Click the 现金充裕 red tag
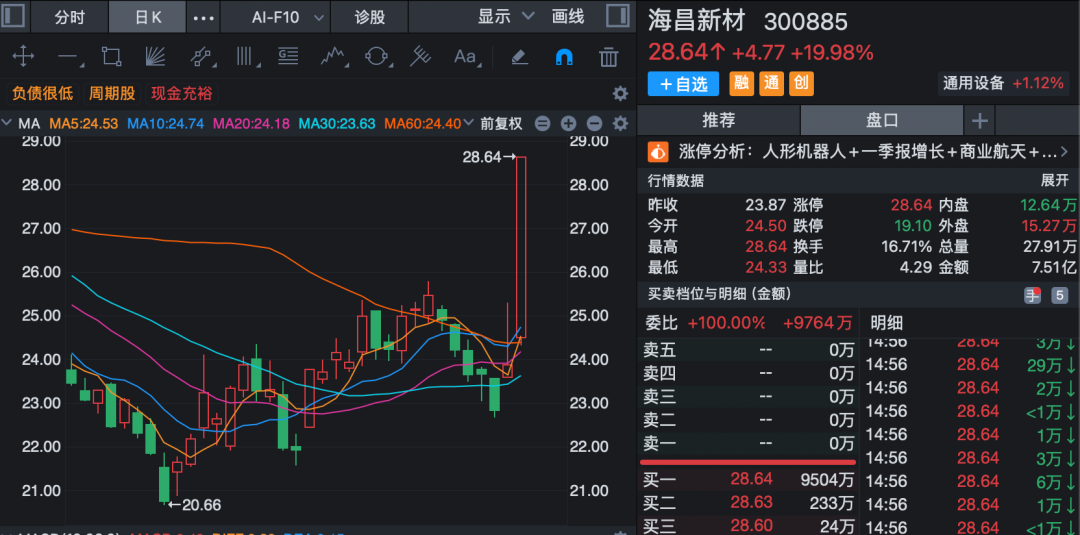1080x535 pixels. pos(181,93)
